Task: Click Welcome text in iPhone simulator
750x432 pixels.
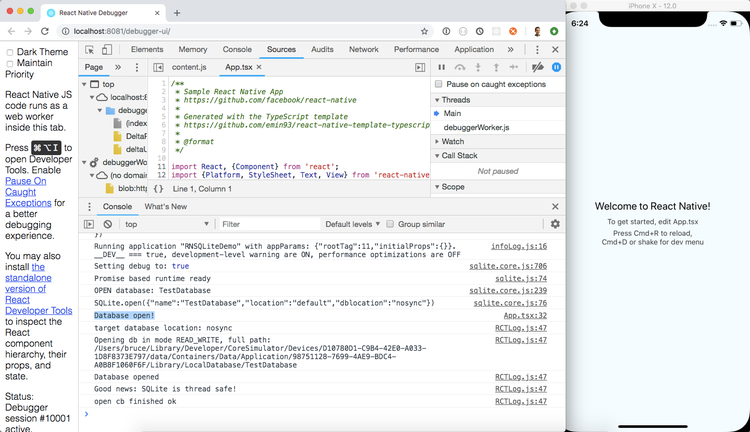Action: click(x=652, y=206)
